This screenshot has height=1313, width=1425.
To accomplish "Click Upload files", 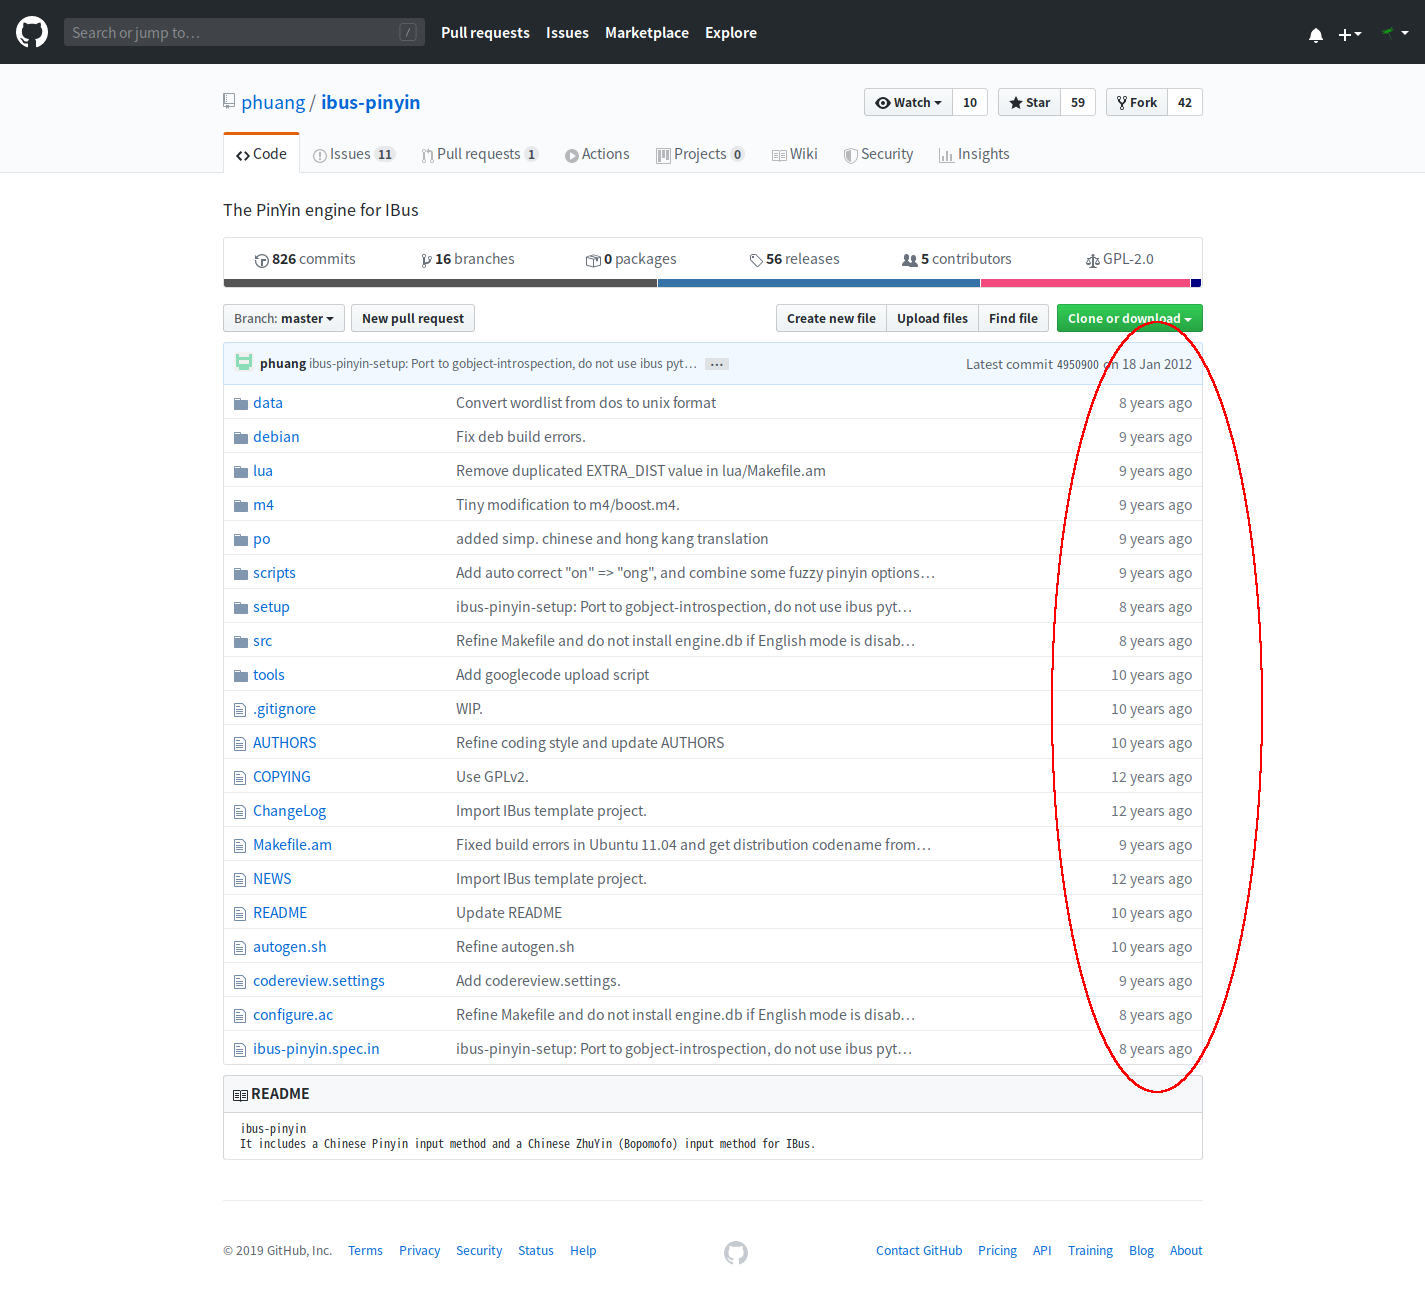I will click(x=932, y=318).
